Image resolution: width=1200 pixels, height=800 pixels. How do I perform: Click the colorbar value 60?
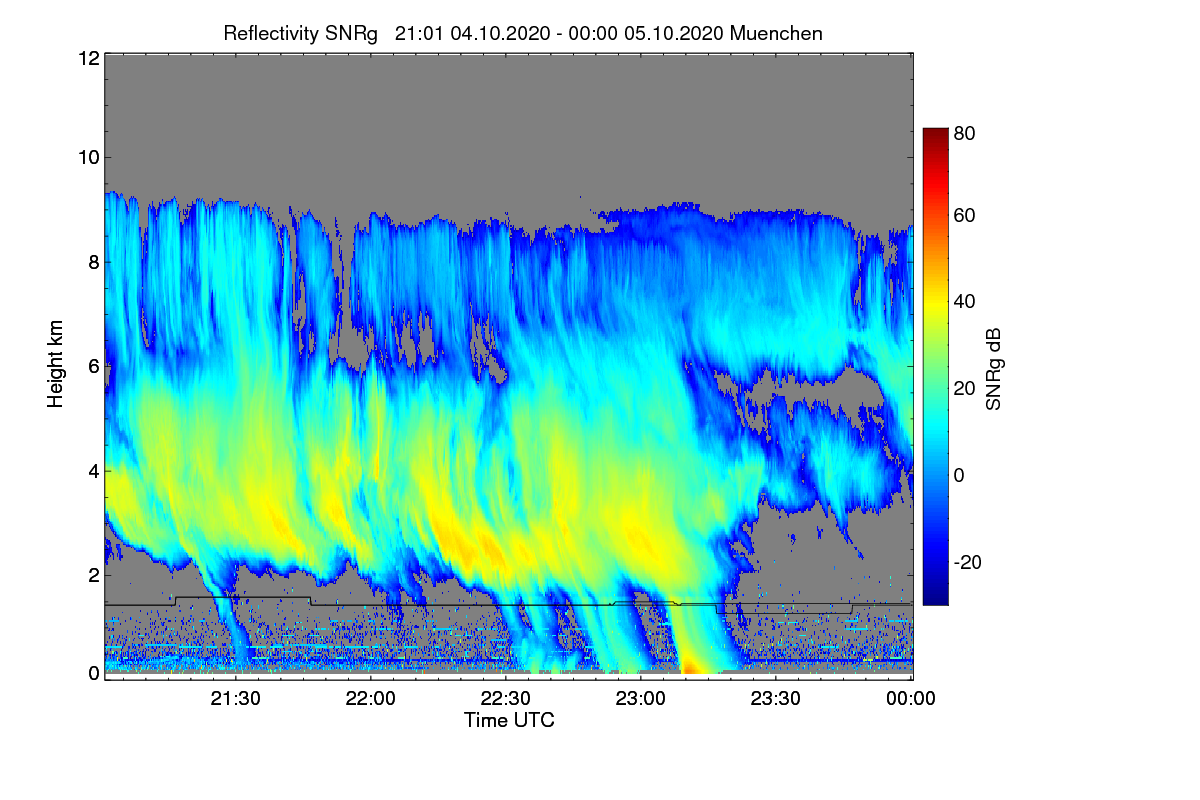point(964,216)
